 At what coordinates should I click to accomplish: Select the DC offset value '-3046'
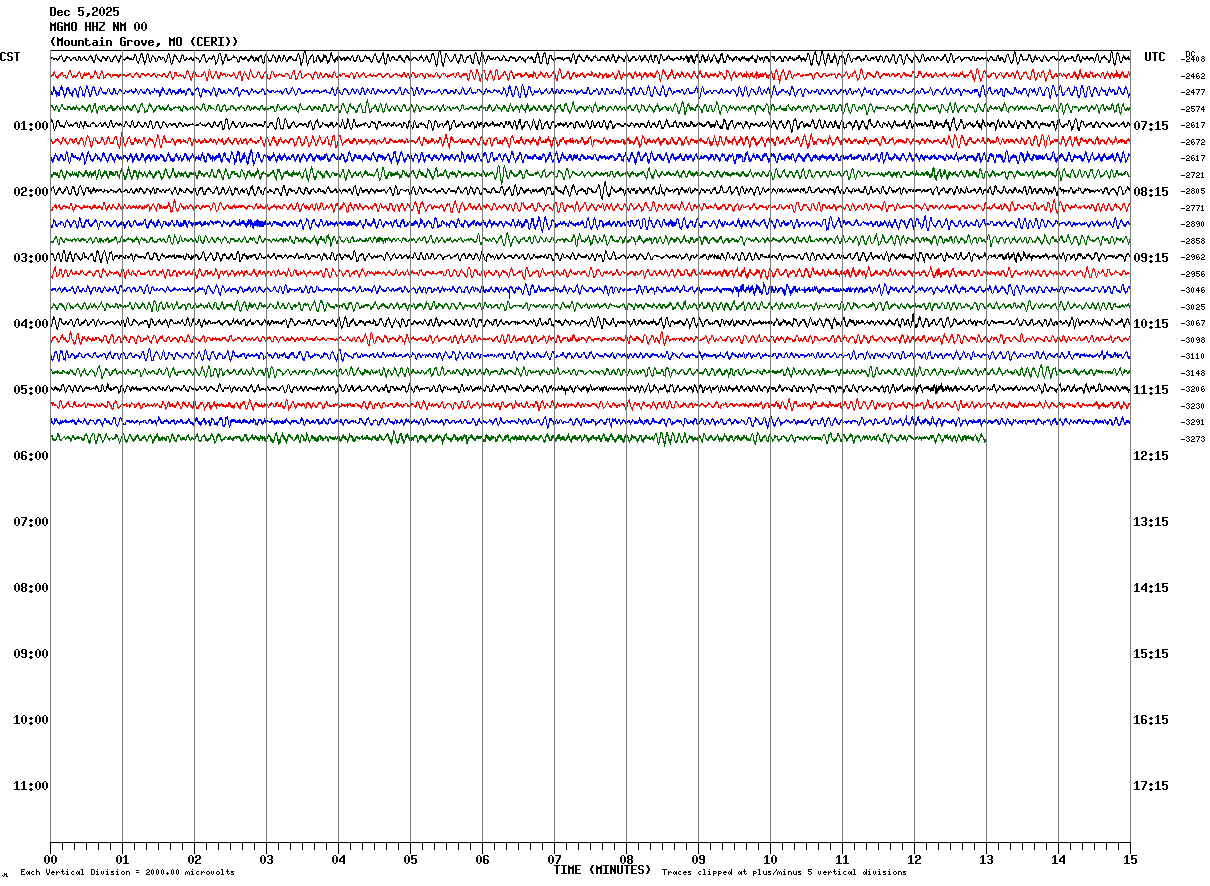tap(1193, 290)
